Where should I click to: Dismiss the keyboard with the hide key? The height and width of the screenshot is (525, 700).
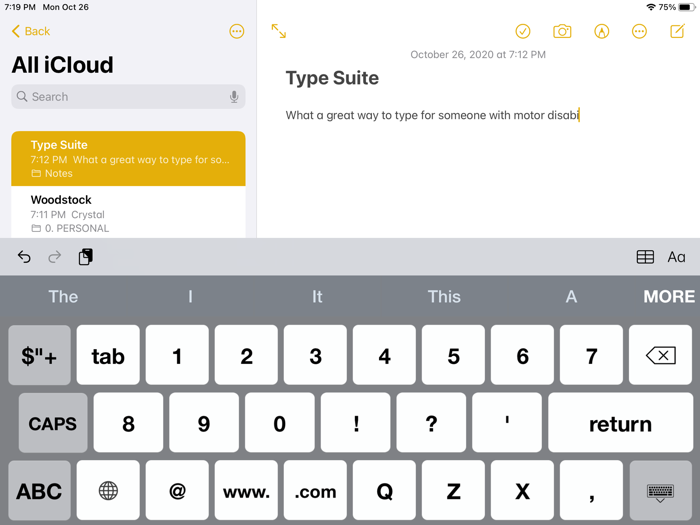tap(660, 491)
